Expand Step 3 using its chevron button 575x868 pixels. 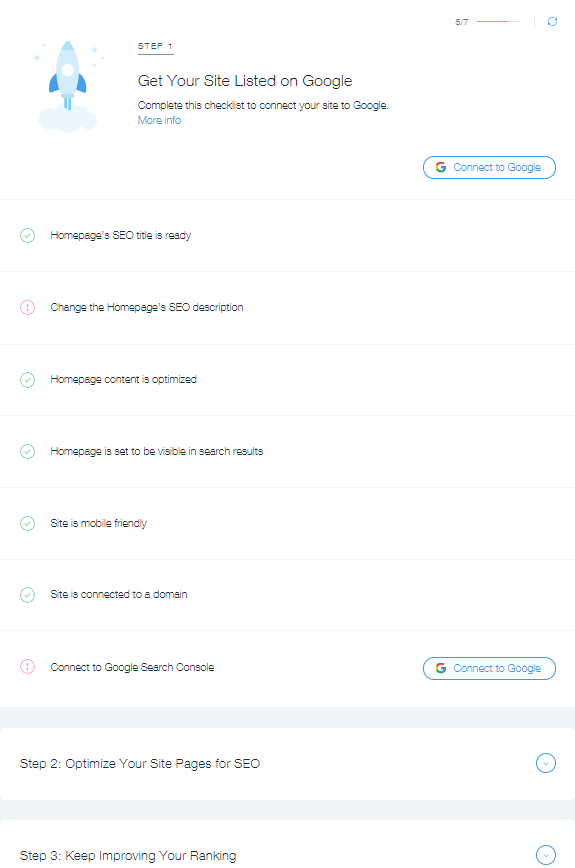pos(546,855)
